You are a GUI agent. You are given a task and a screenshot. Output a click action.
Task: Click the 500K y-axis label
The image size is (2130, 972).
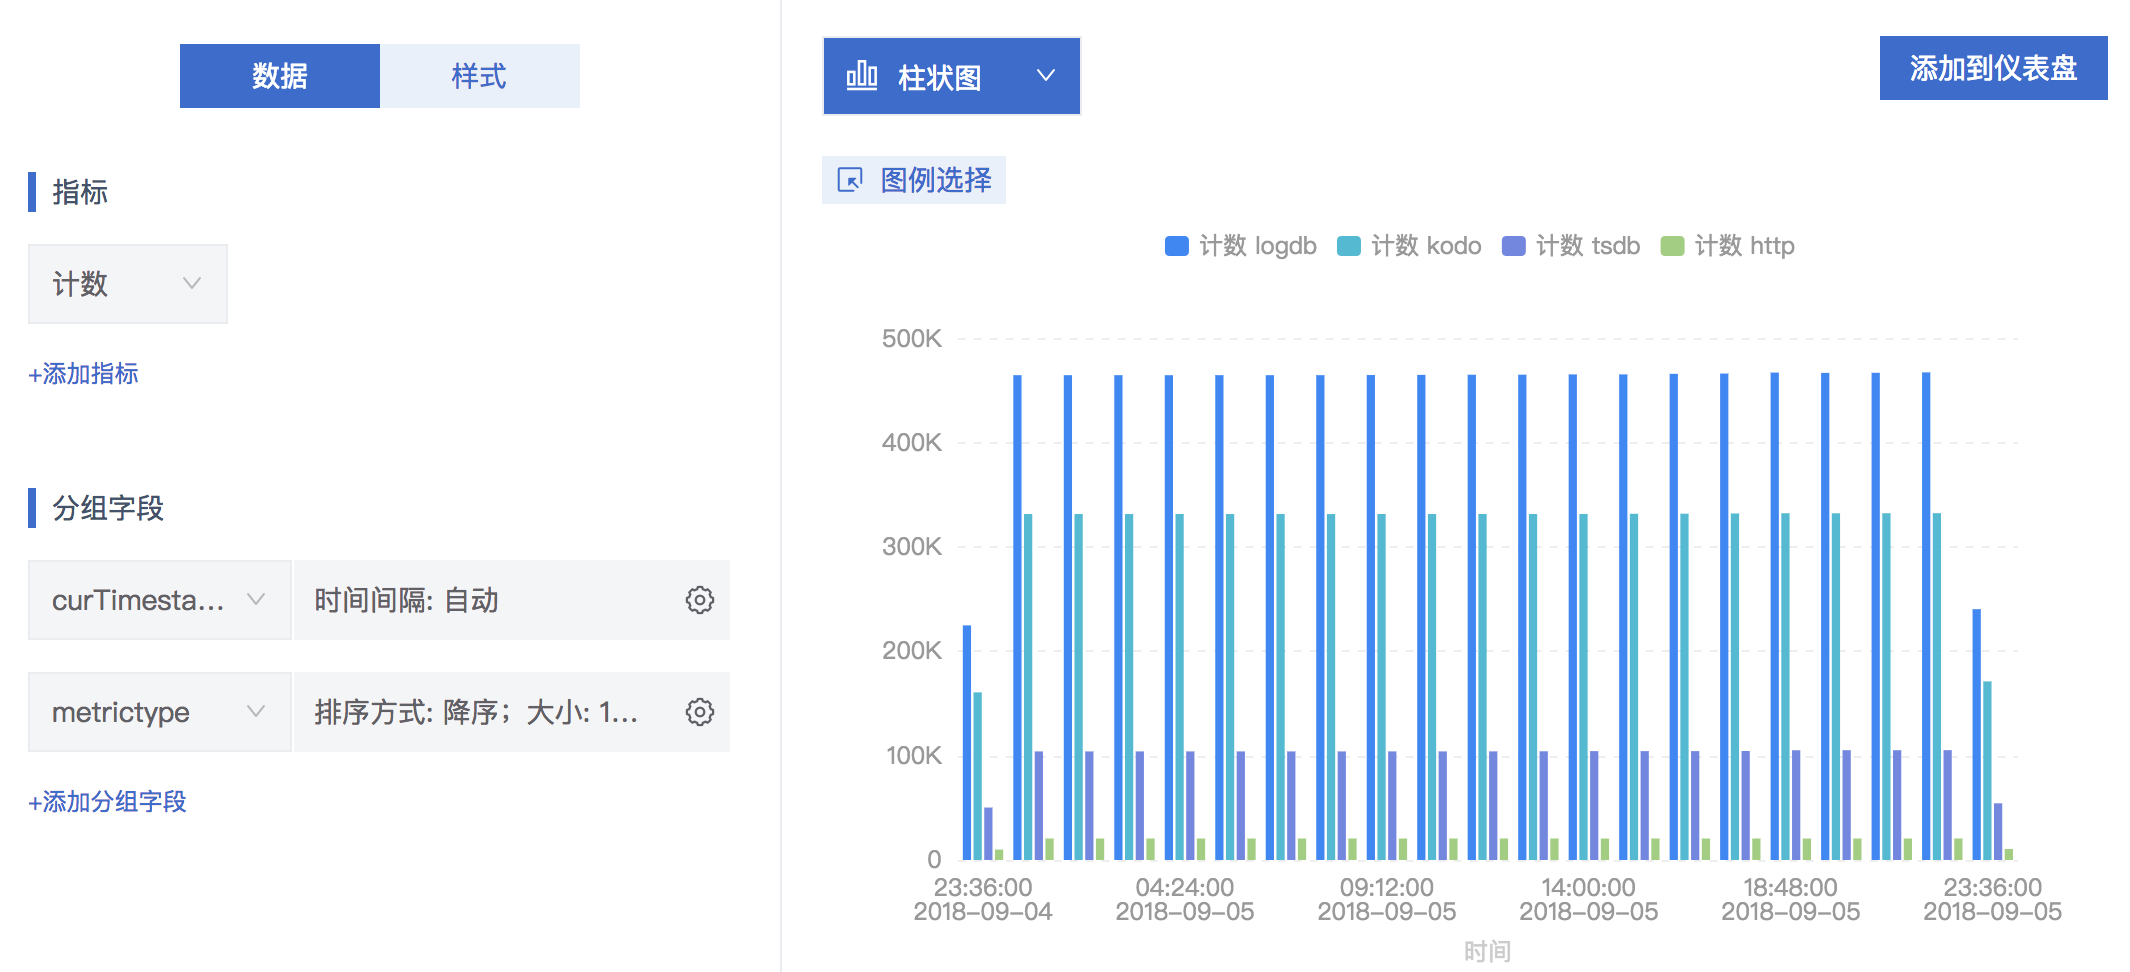click(912, 339)
